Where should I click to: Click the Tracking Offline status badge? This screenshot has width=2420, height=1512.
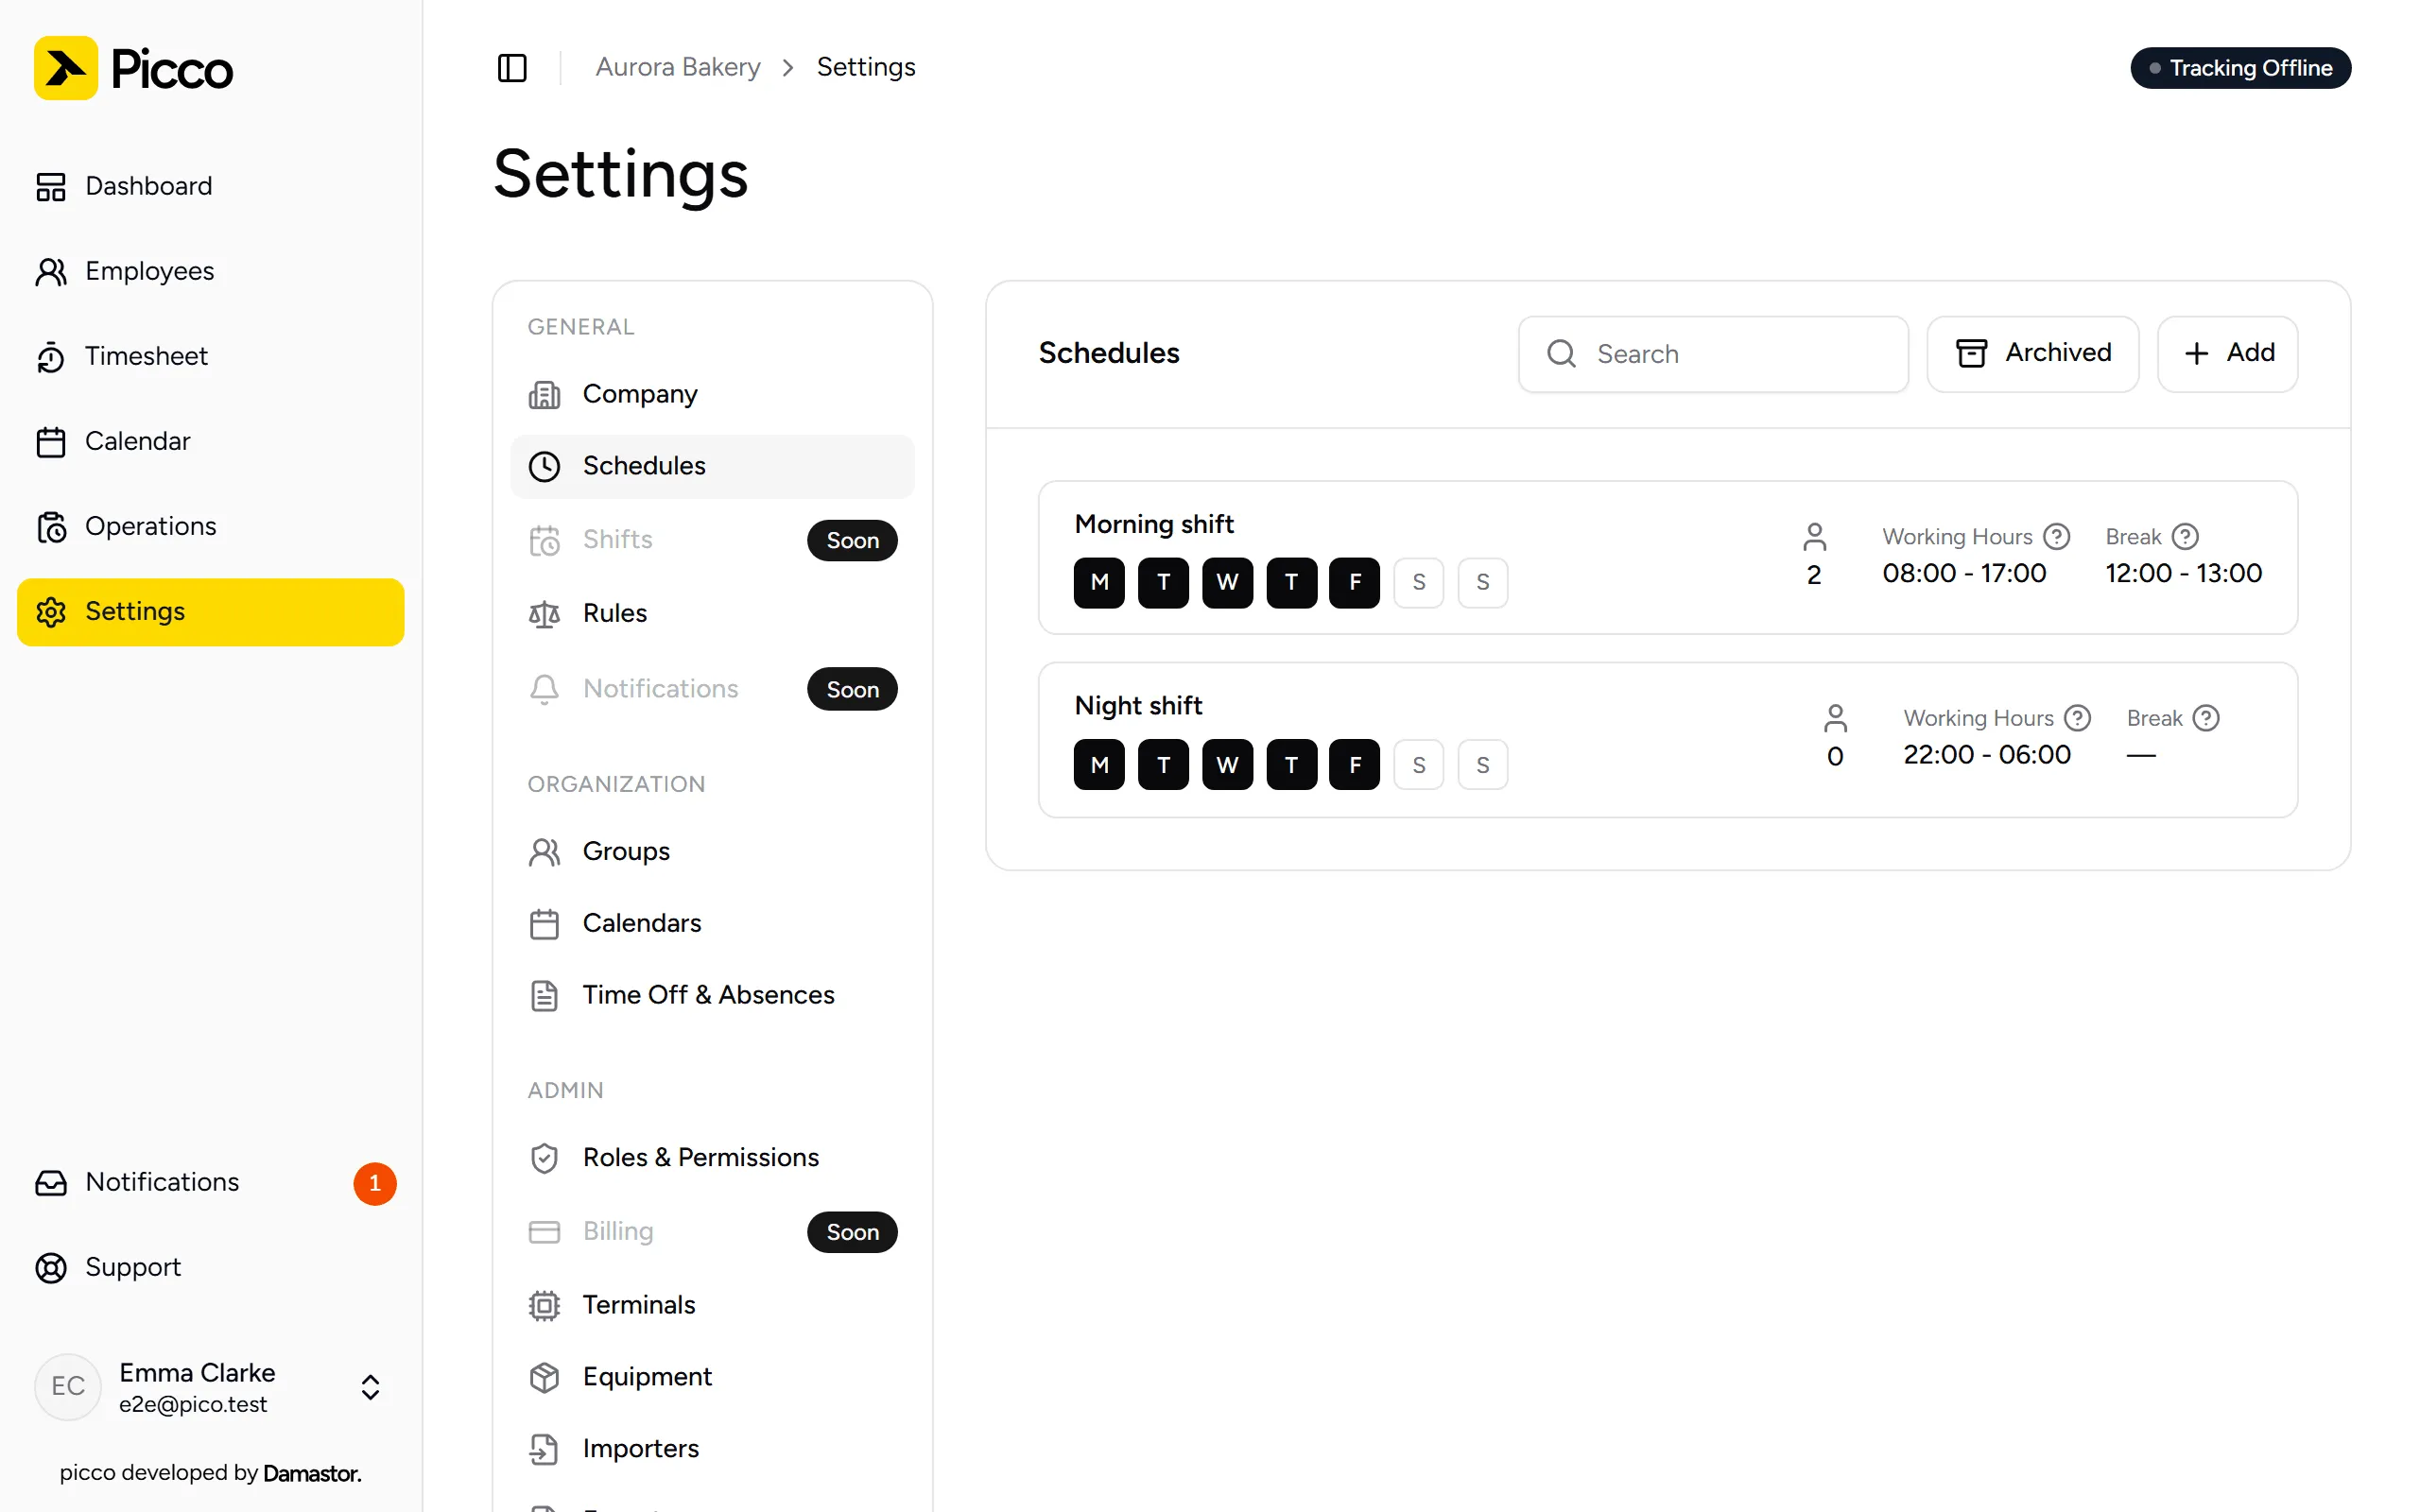[2240, 68]
